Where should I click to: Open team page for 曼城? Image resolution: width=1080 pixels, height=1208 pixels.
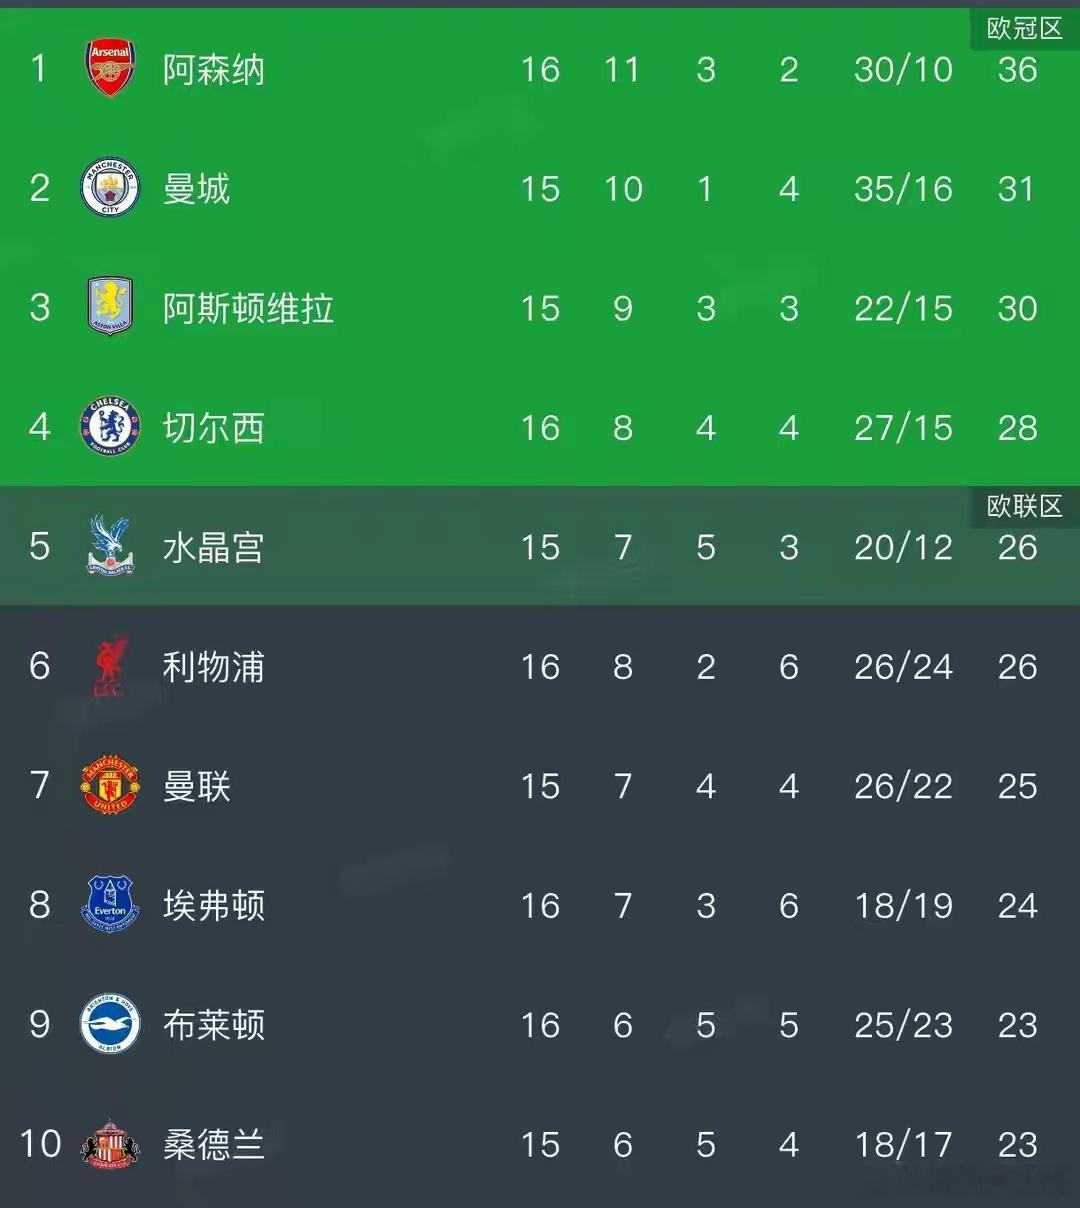click(x=197, y=189)
